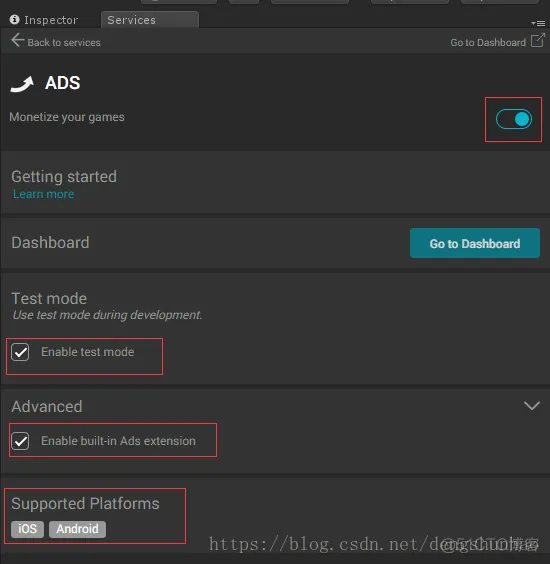This screenshot has height=564, width=550.
Task: Toggle the ADS service switch off
Action: (514, 119)
